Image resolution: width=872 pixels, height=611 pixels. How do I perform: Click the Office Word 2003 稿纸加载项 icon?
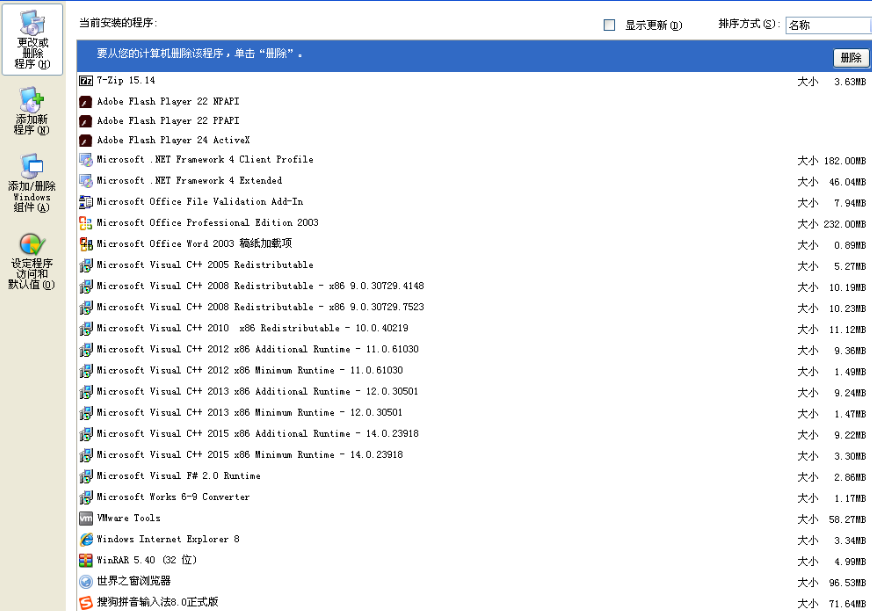(86, 245)
